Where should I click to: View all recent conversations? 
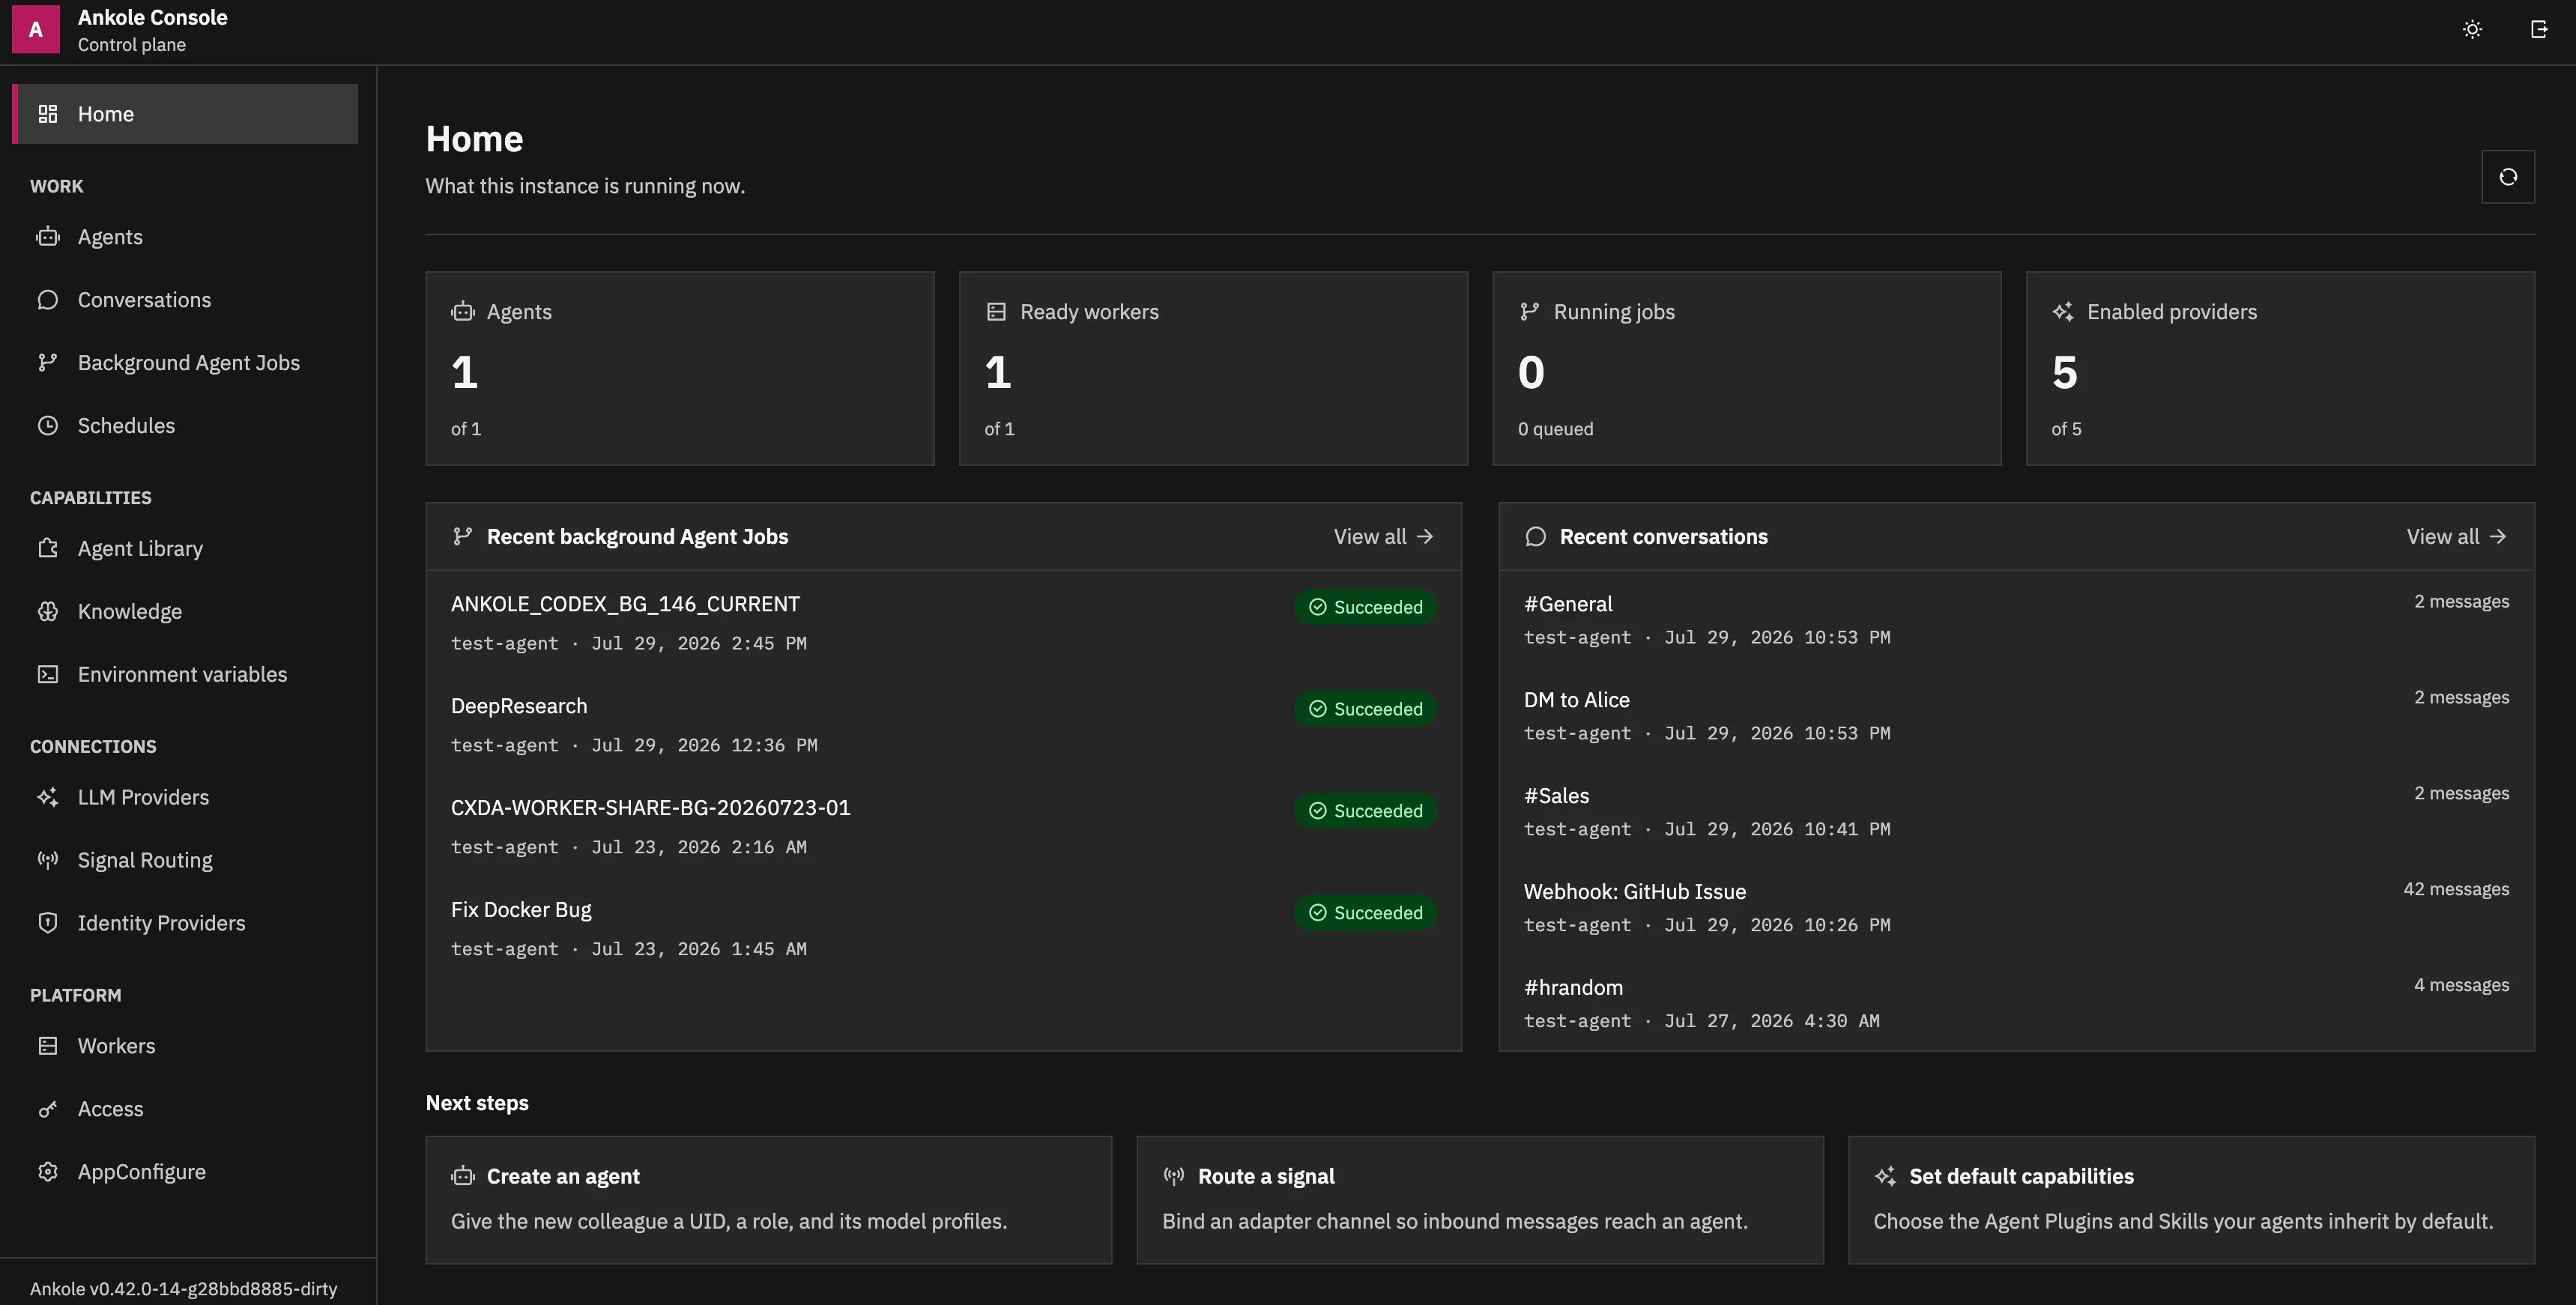[x=2457, y=537]
